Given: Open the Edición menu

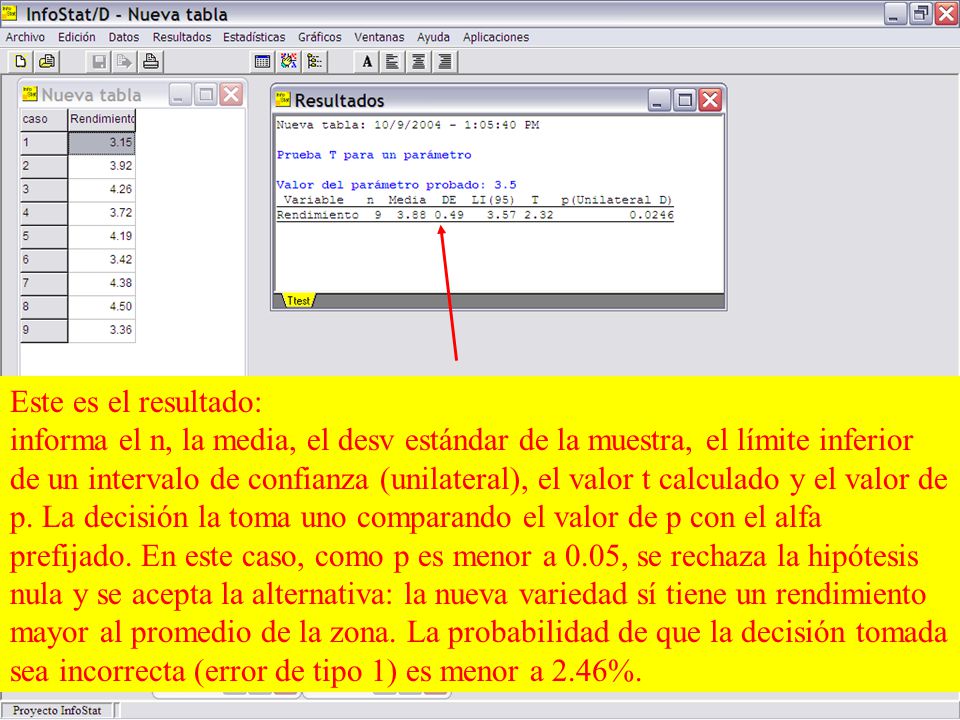Looking at the screenshot, I should tap(77, 37).
